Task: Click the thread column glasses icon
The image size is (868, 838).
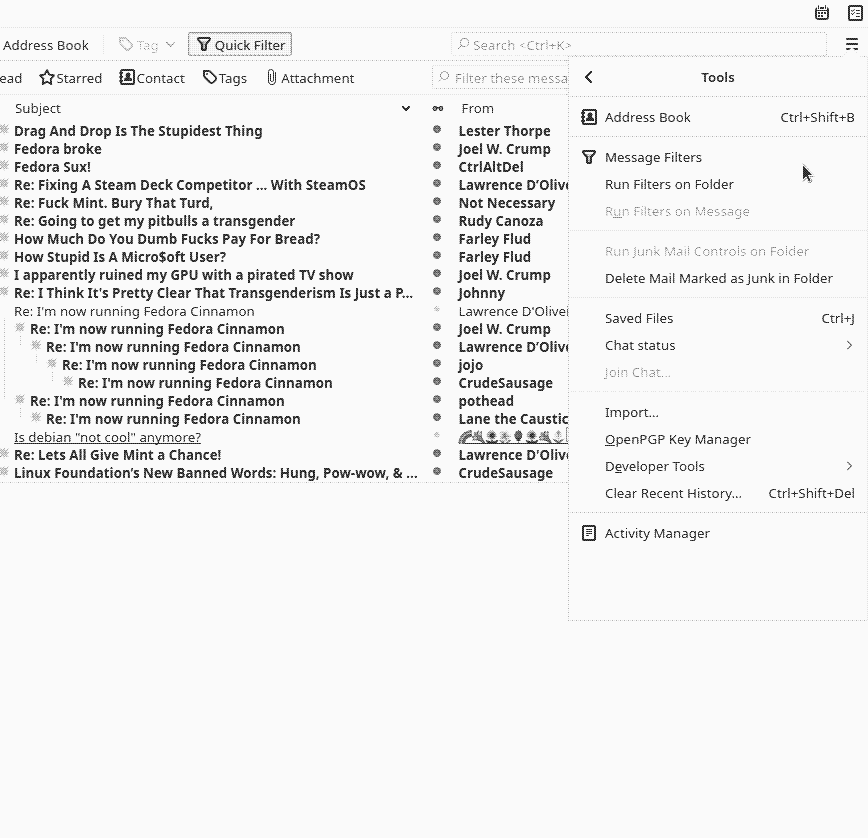Action: tap(437, 109)
